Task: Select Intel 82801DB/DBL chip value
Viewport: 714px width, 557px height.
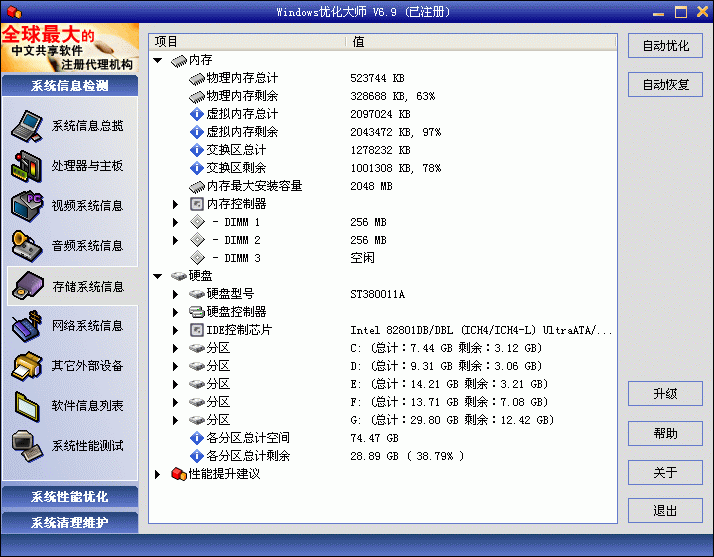Action: [481, 330]
